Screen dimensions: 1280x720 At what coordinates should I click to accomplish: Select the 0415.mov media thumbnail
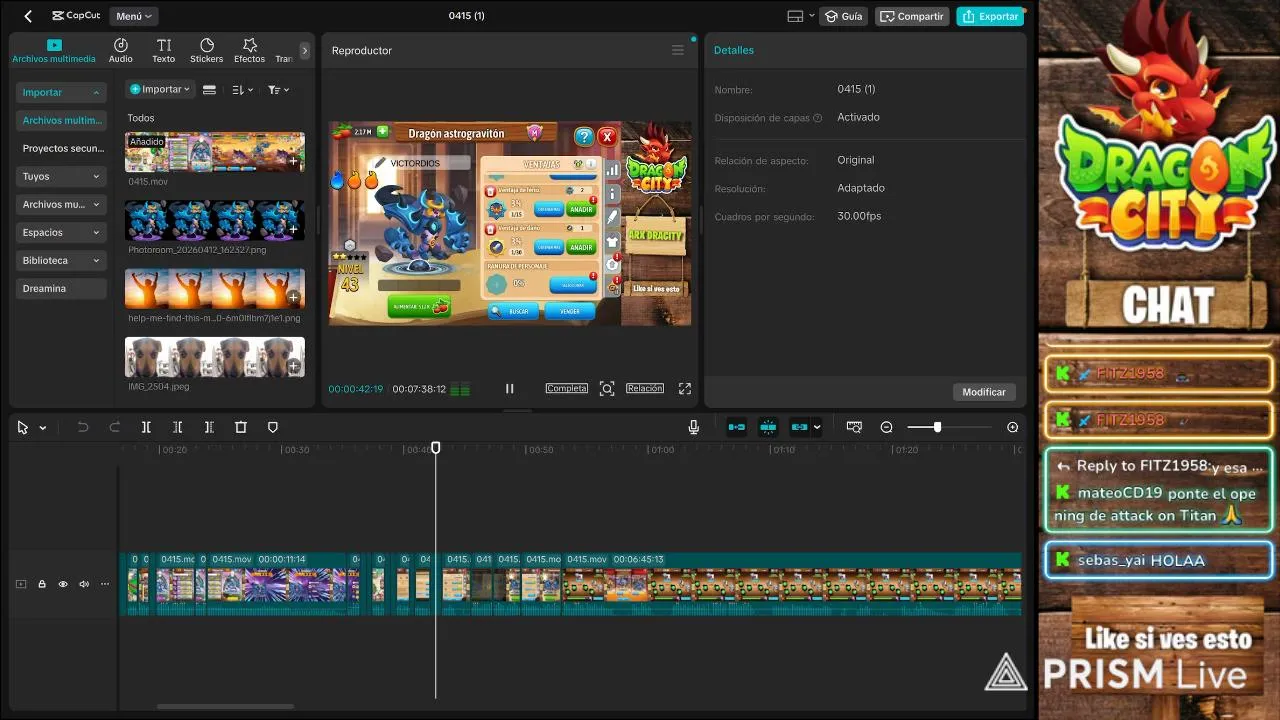(x=215, y=152)
